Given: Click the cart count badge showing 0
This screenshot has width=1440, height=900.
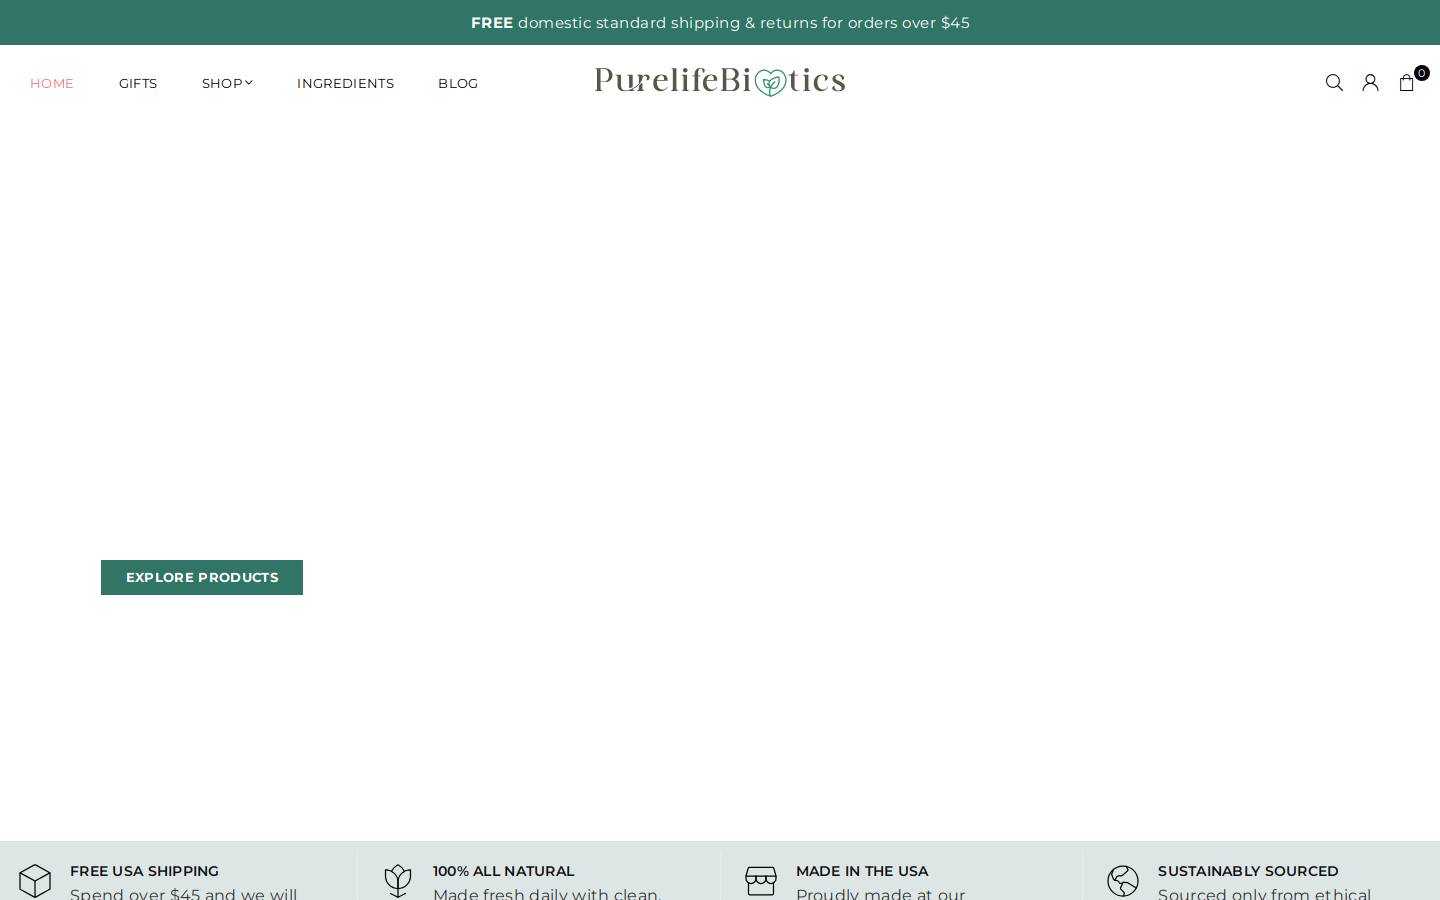Looking at the screenshot, I should [1421, 73].
